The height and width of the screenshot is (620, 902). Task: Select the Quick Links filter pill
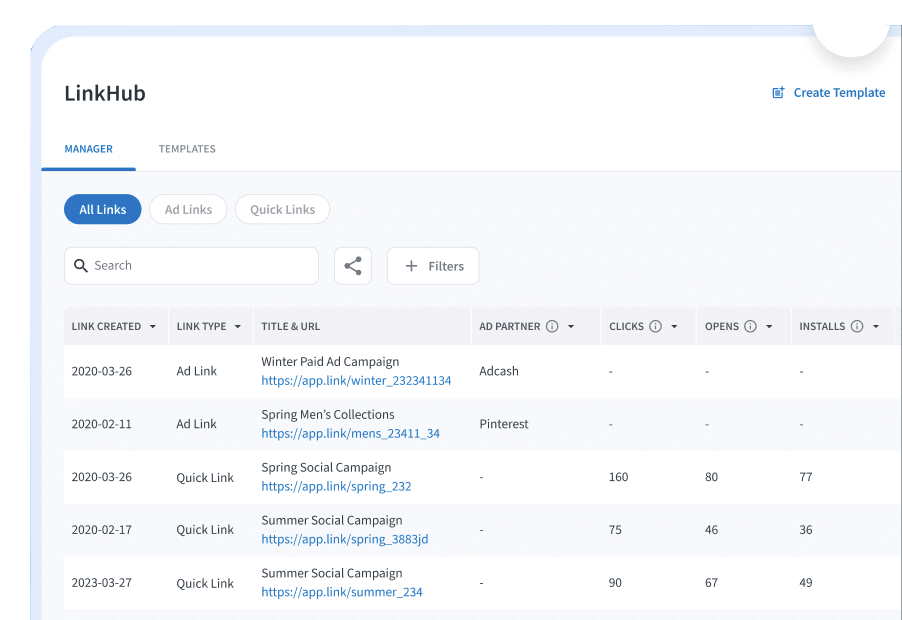pyautogui.click(x=282, y=210)
